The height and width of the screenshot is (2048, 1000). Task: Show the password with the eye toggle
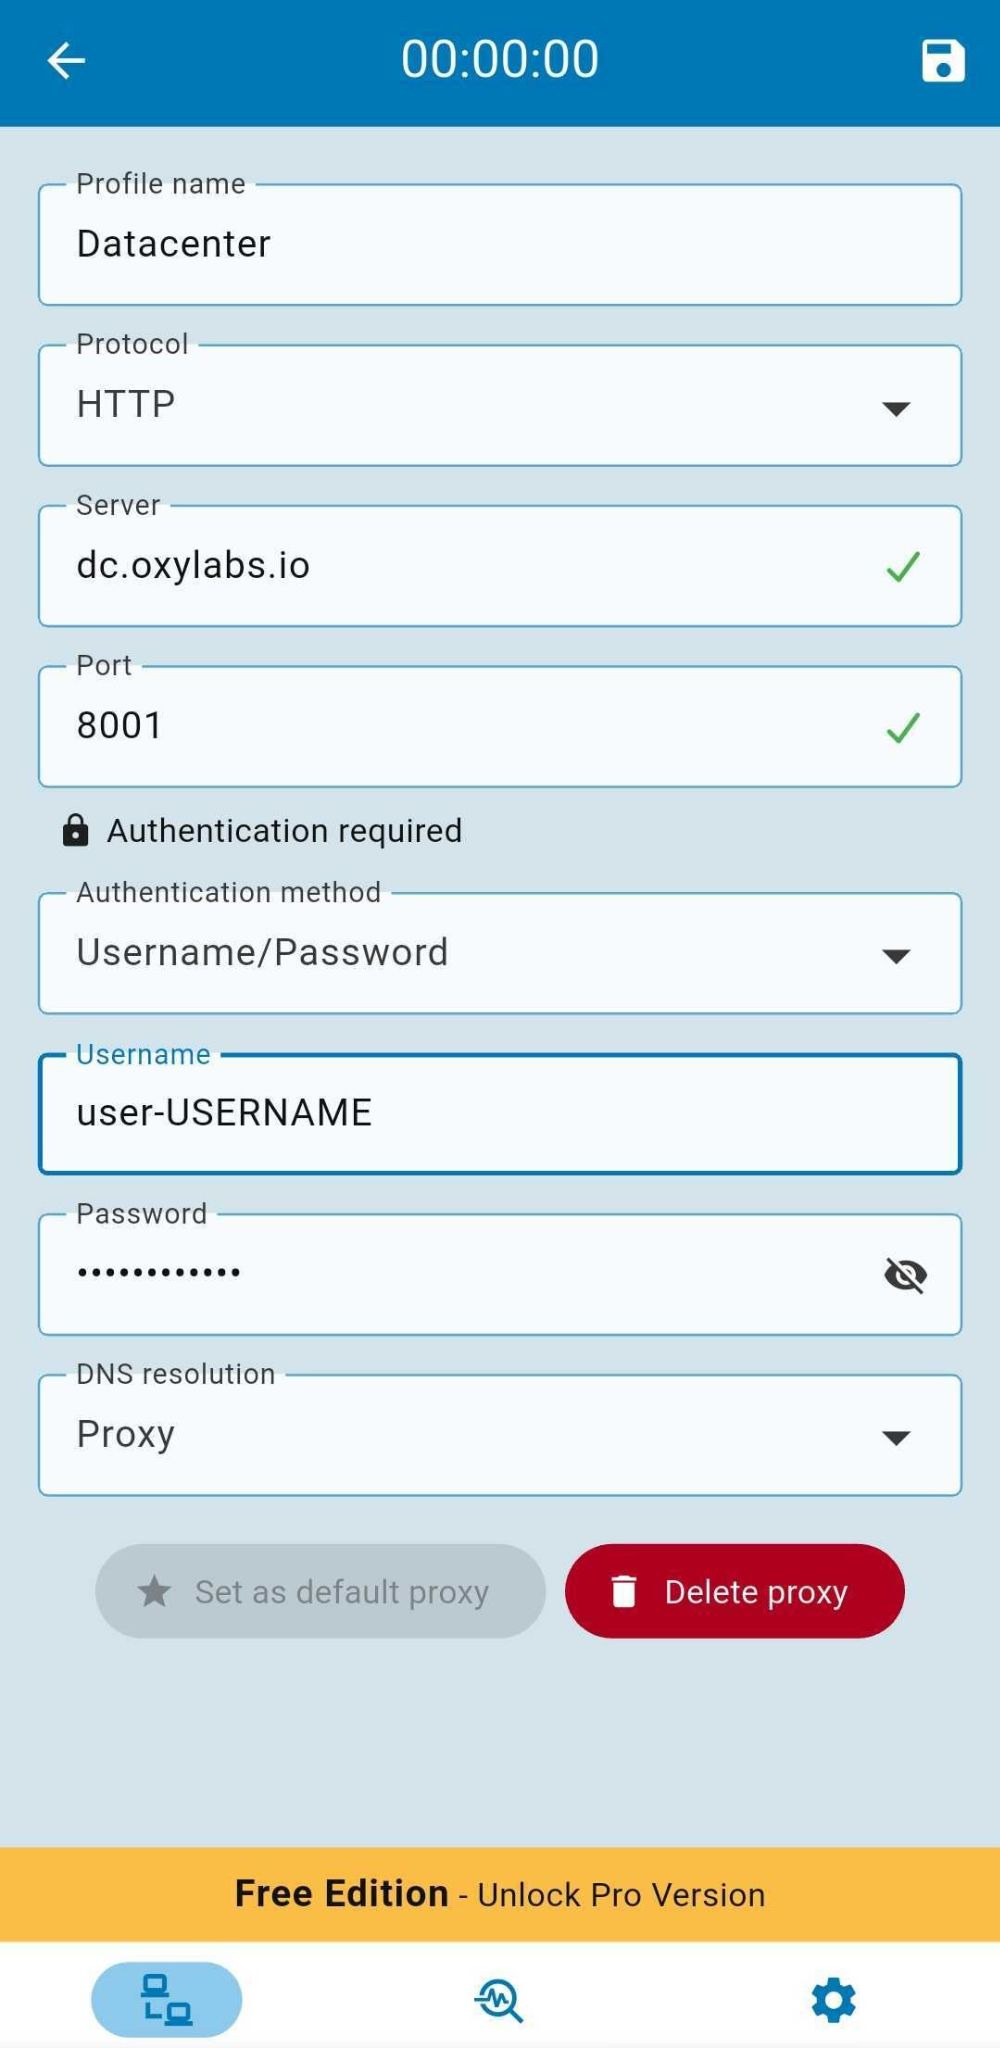point(905,1275)
